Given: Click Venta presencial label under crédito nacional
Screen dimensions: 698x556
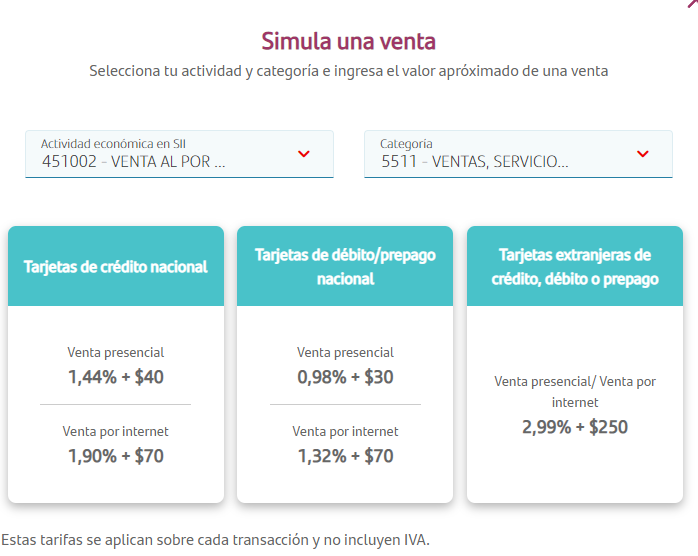Looking at the screenshot, I should (116, 352).
